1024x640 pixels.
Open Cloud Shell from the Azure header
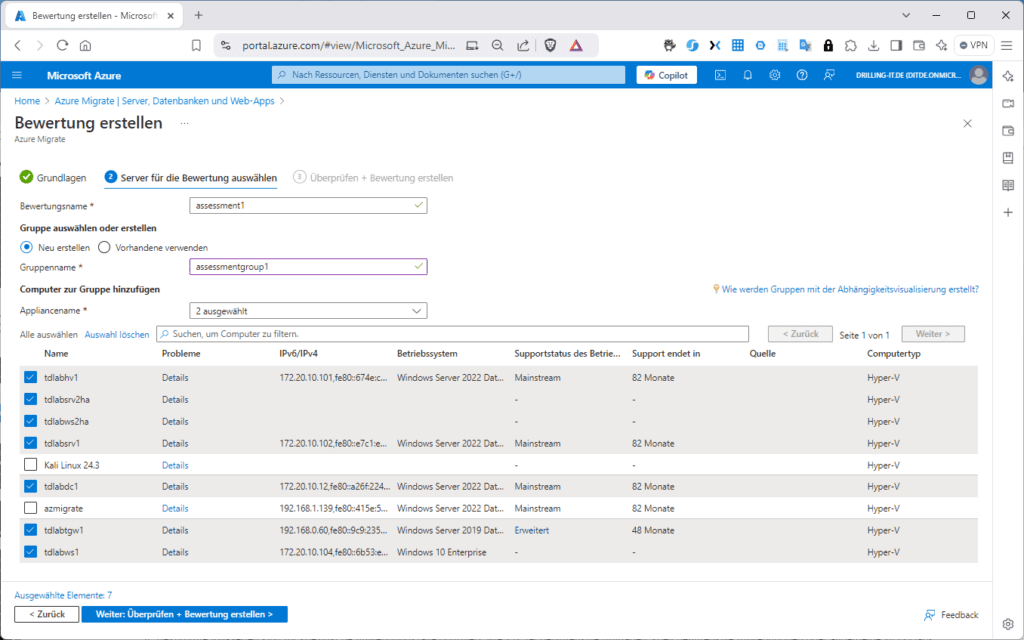tap(720, 75)
